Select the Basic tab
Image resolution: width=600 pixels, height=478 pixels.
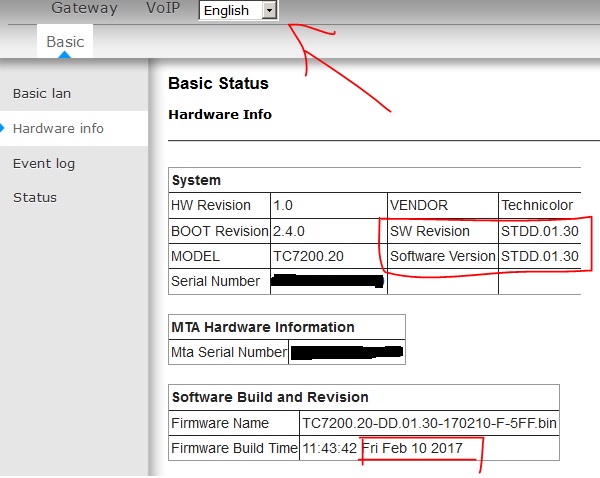pos(66,41)
